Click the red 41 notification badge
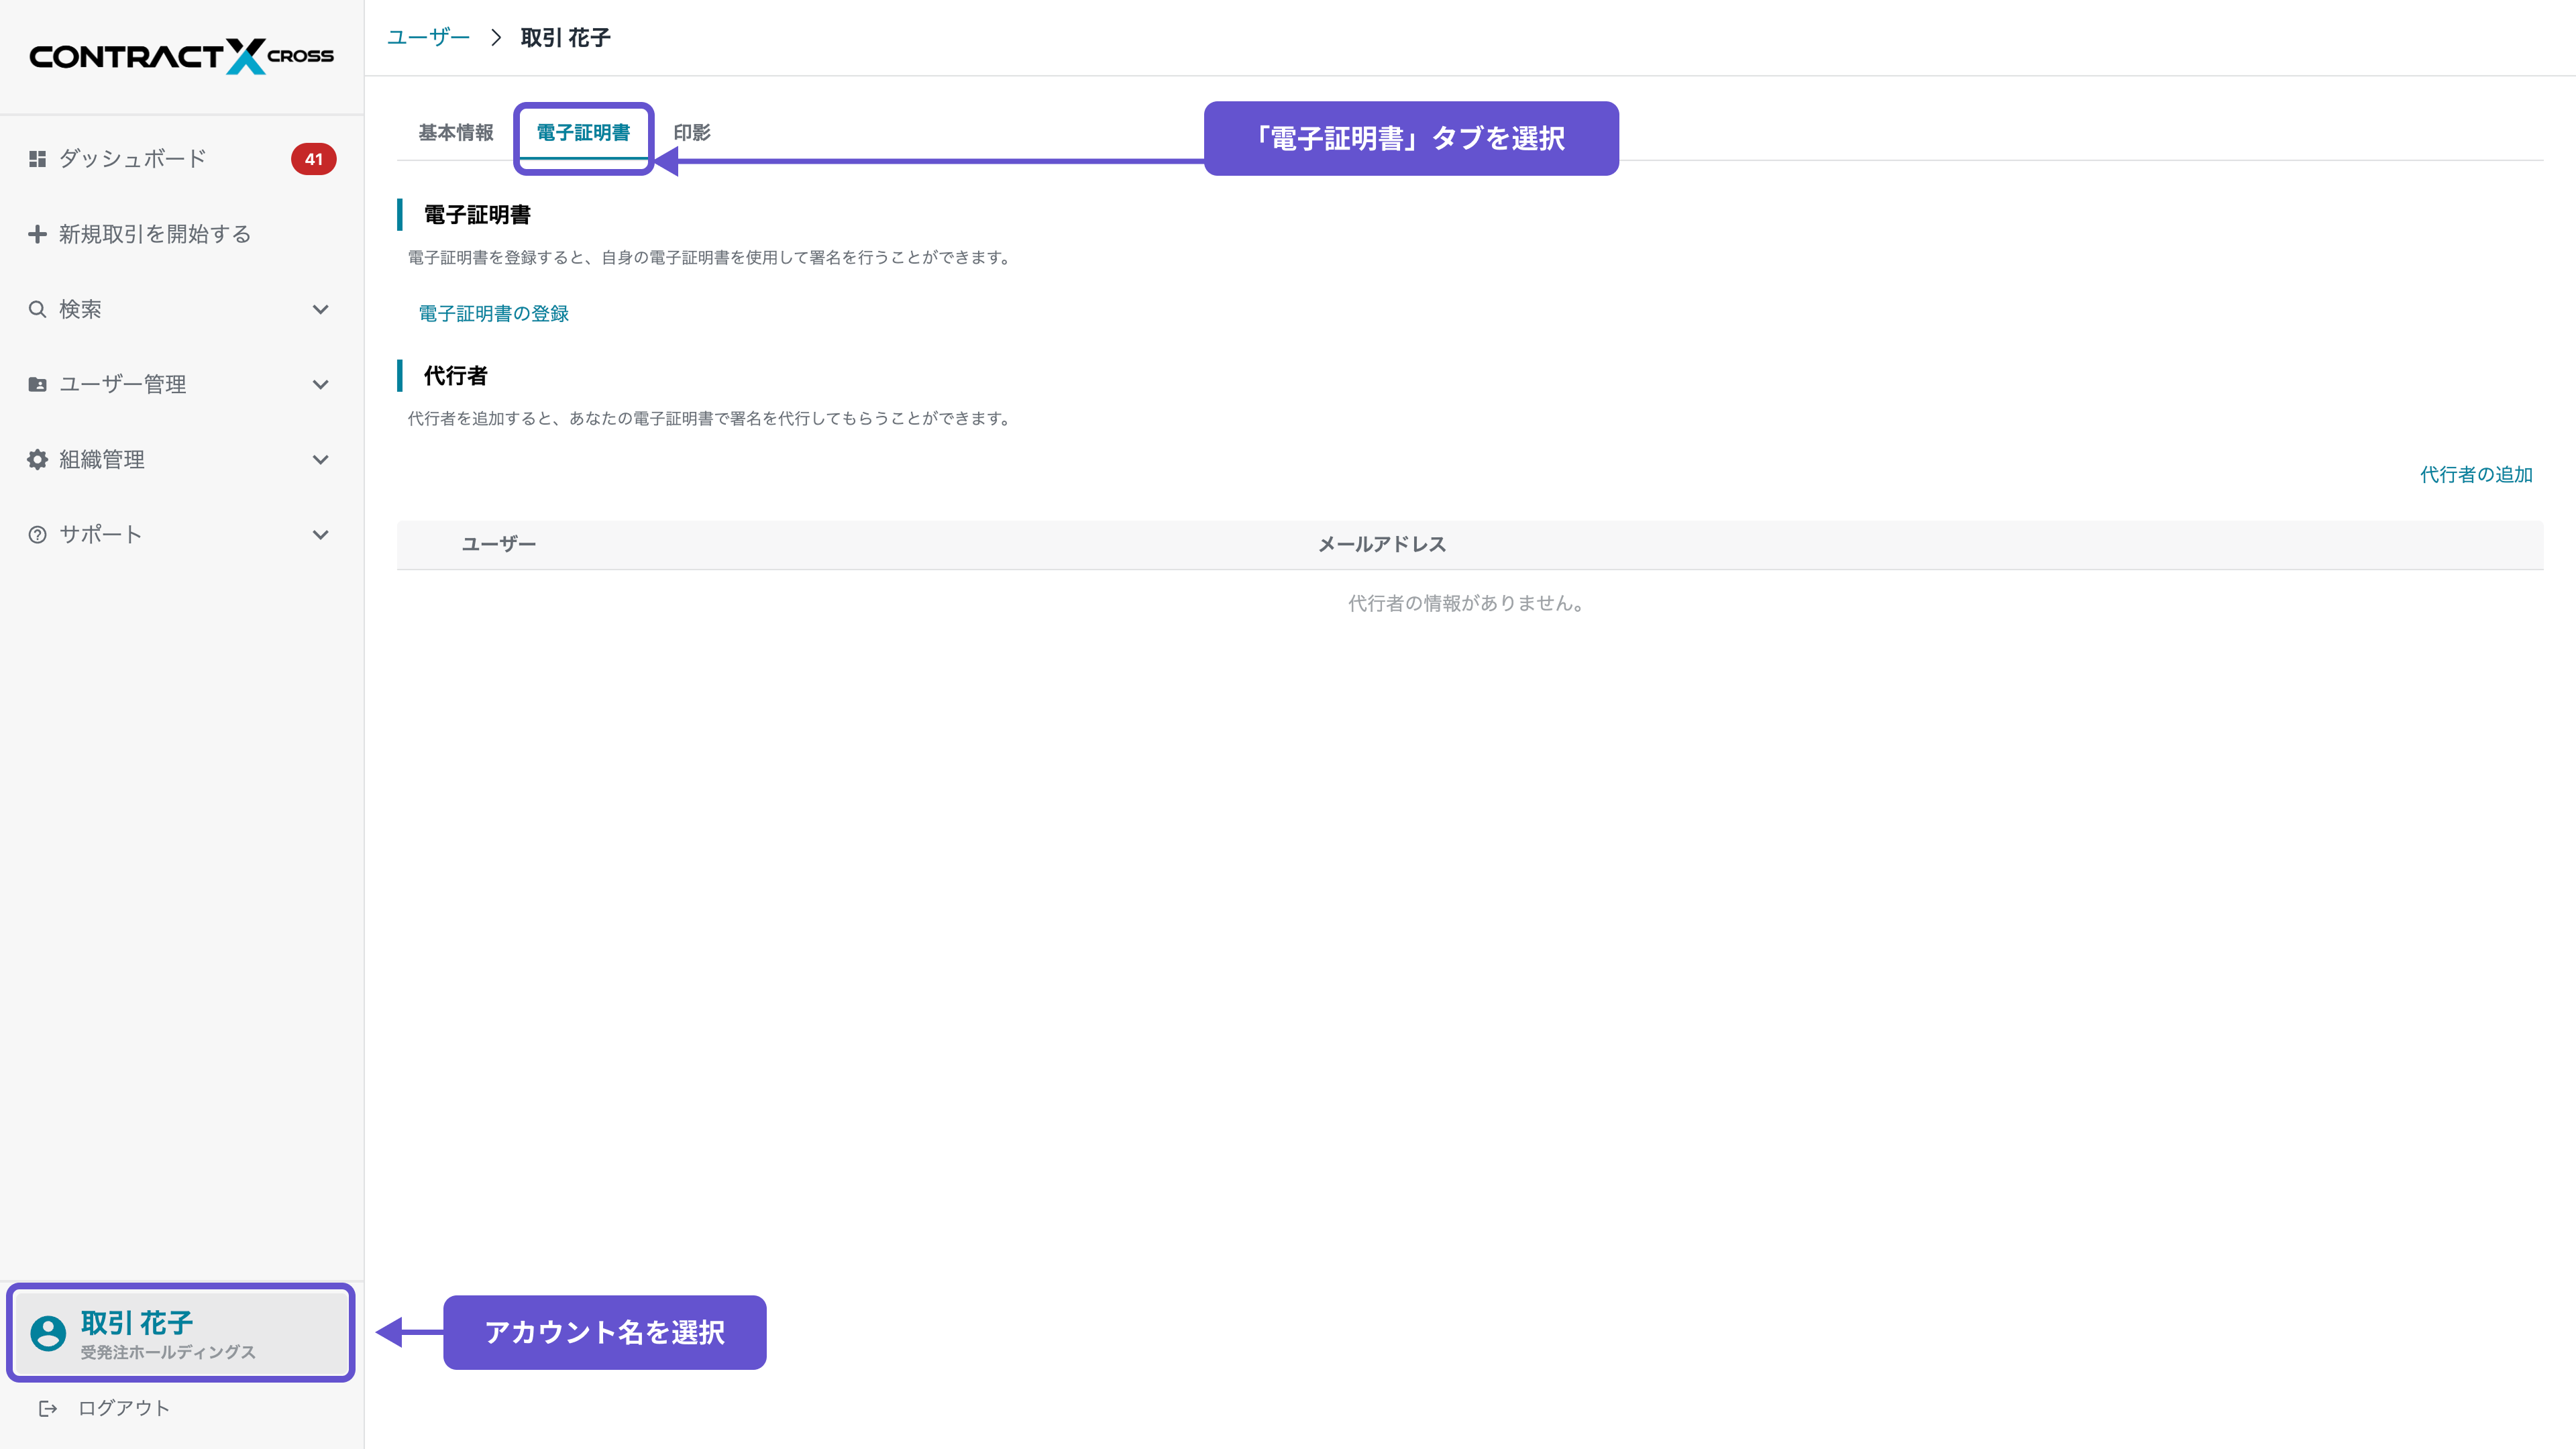The image size is (2576, 1449). [313, 159]
